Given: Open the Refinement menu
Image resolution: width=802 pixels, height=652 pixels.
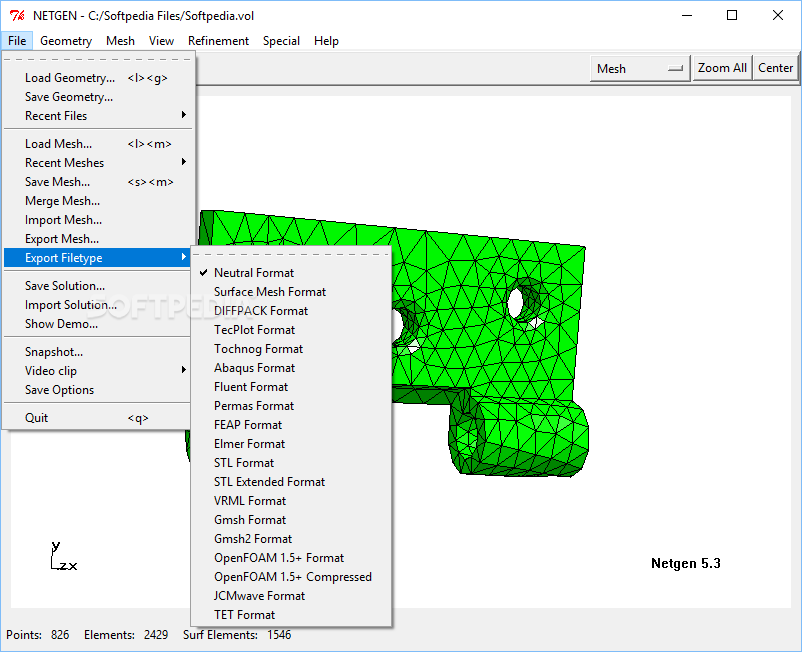Looking at the screenshot, I should (218, 40).
